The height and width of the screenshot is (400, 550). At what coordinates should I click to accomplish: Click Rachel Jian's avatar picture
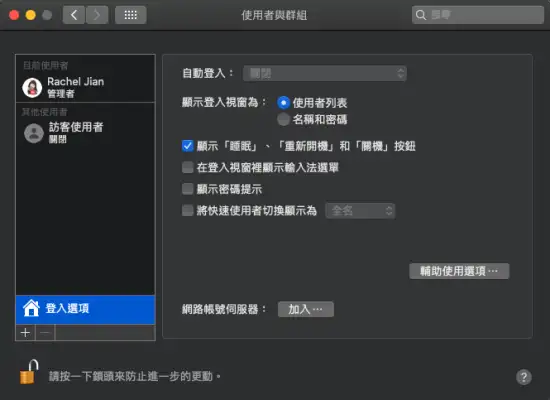click(32, 88)
